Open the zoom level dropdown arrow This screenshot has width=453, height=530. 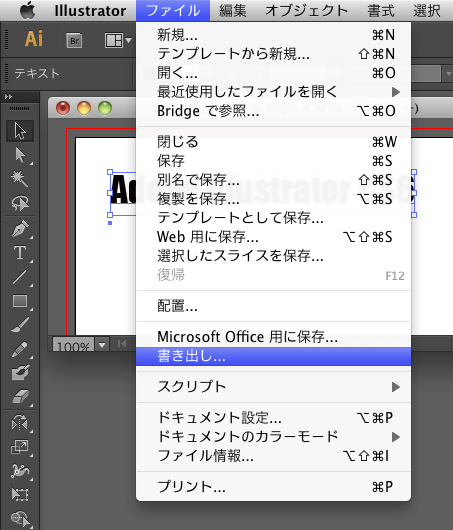(x=102, y=345)
